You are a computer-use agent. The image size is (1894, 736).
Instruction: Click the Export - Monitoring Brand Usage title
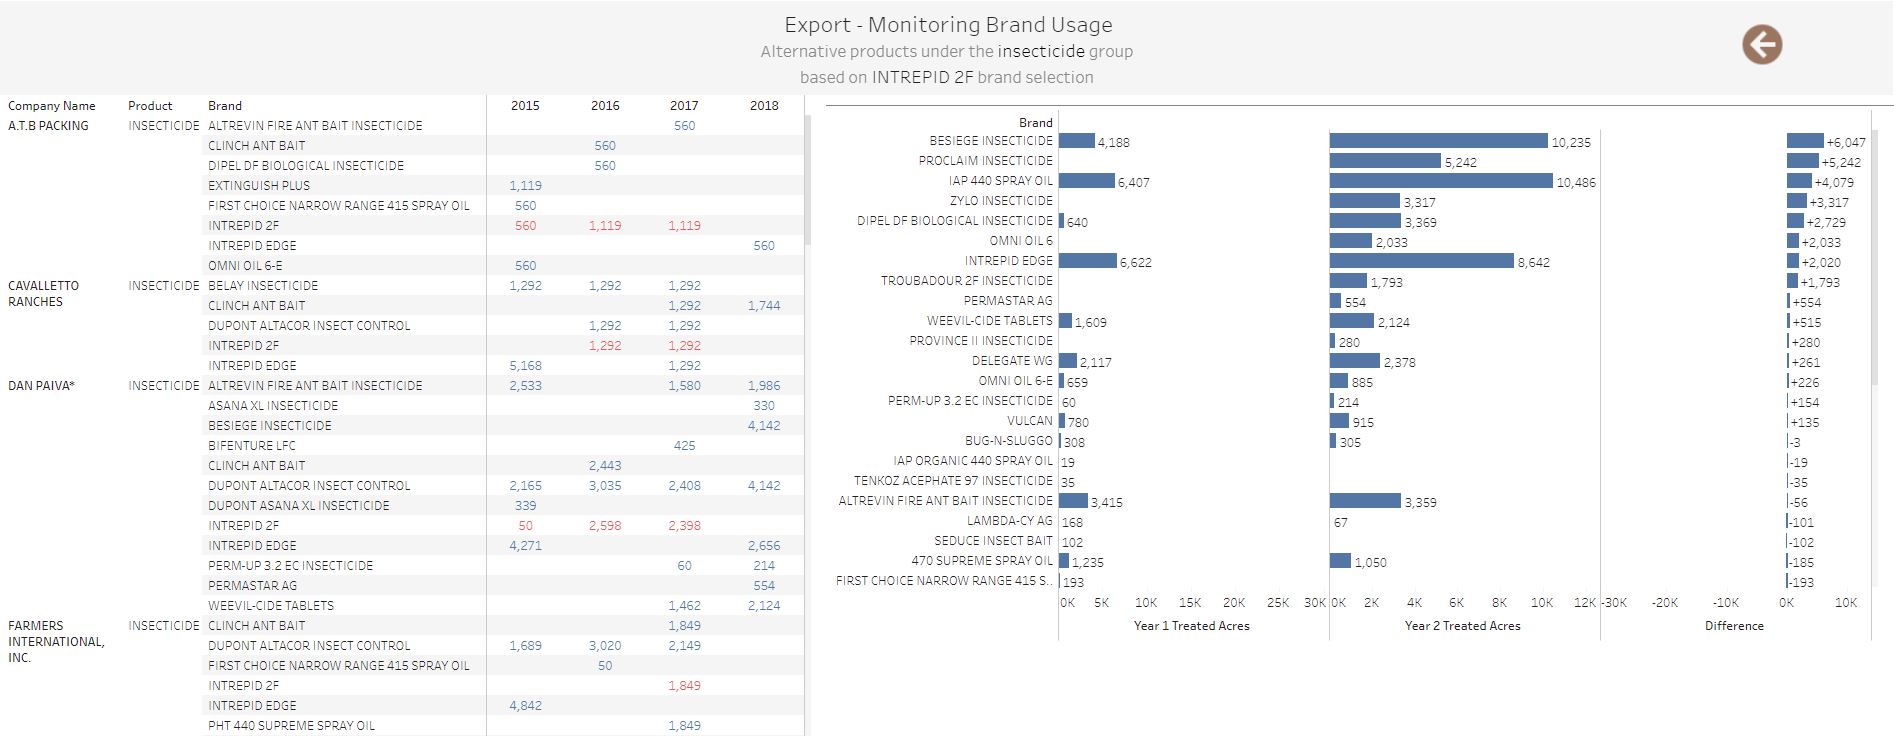coord(948,25)
